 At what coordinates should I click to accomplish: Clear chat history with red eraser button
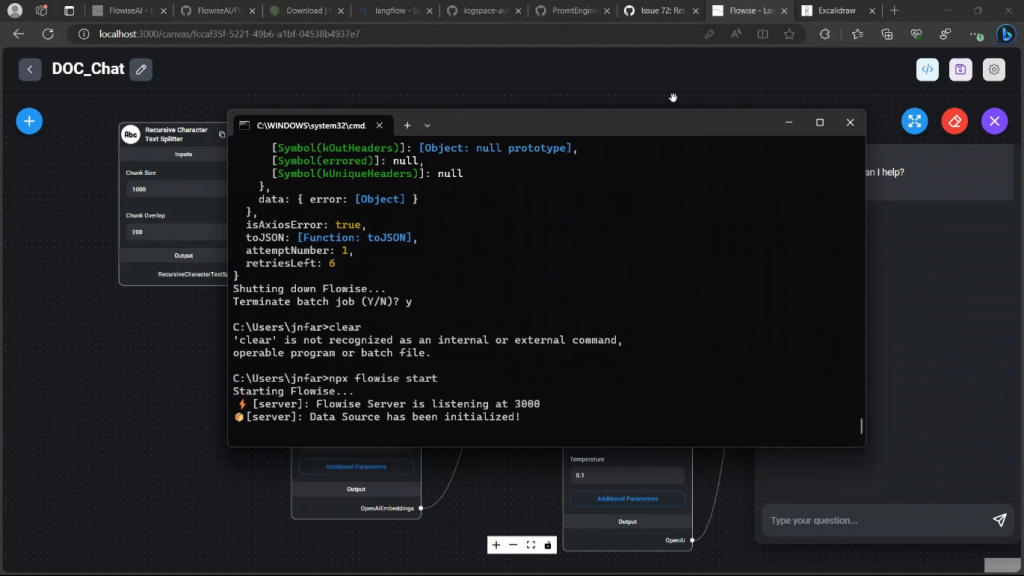click(954, 121)
